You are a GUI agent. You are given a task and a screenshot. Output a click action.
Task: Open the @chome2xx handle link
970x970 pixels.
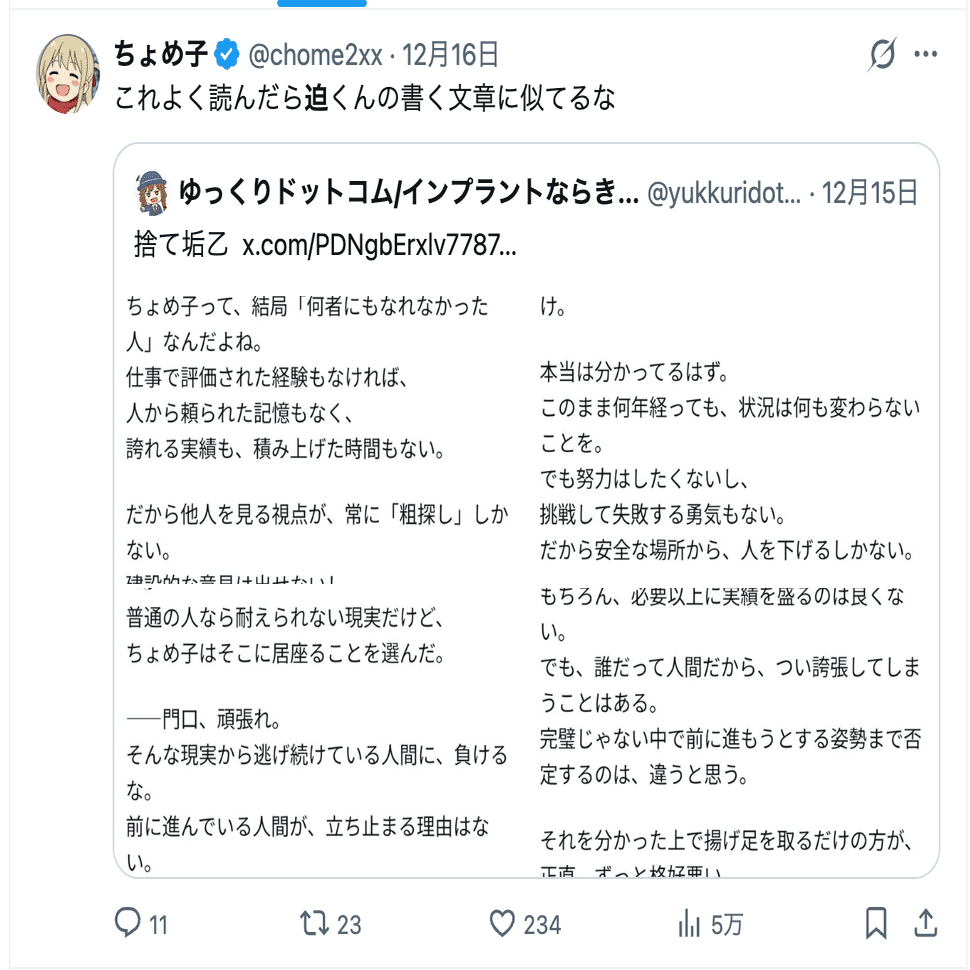pos(314,55)
